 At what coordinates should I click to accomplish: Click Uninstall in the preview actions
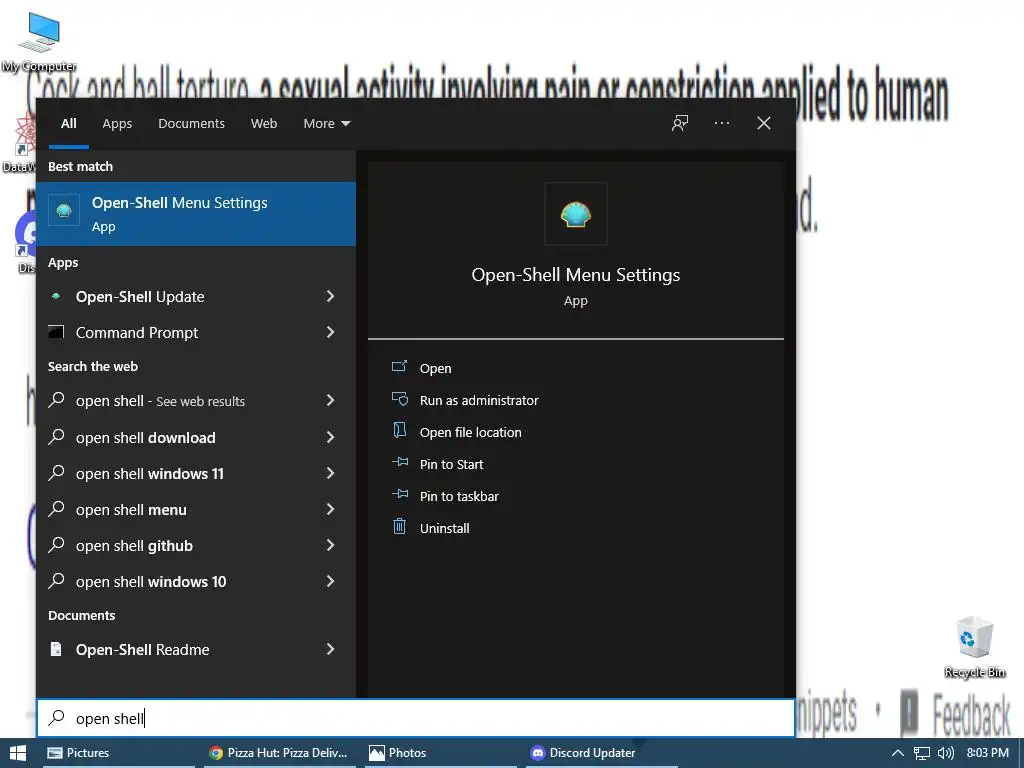[430, 528]
